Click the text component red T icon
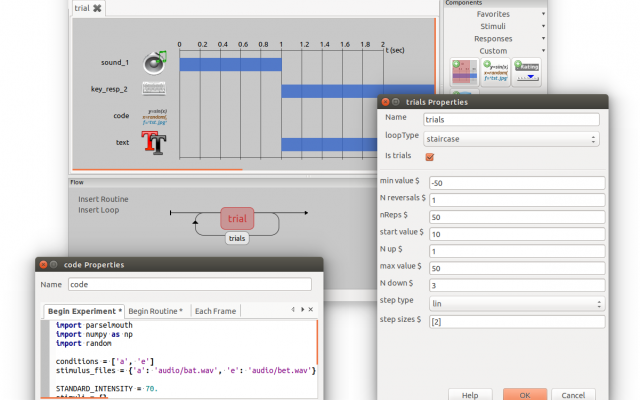 click(153, 142)
